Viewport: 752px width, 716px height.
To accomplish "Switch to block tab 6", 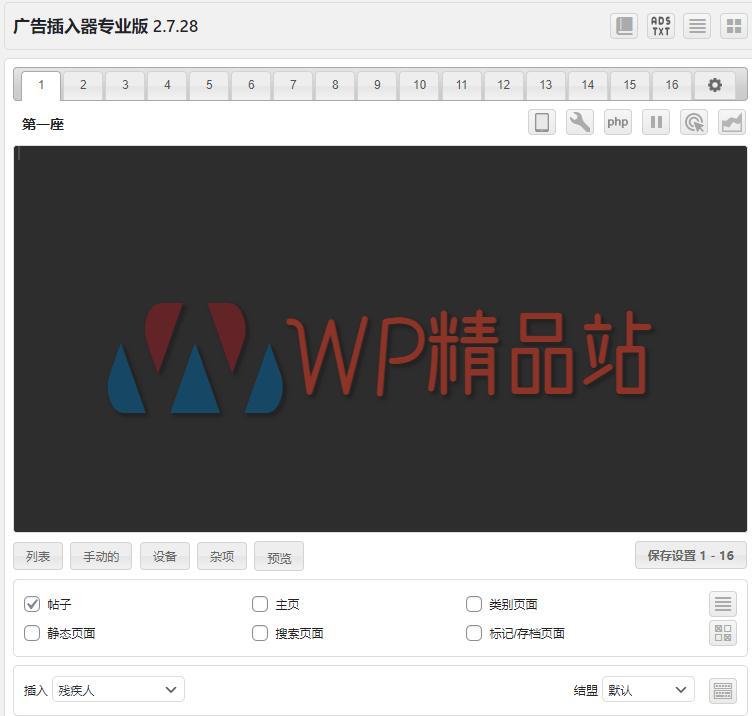I will point(251,85).
